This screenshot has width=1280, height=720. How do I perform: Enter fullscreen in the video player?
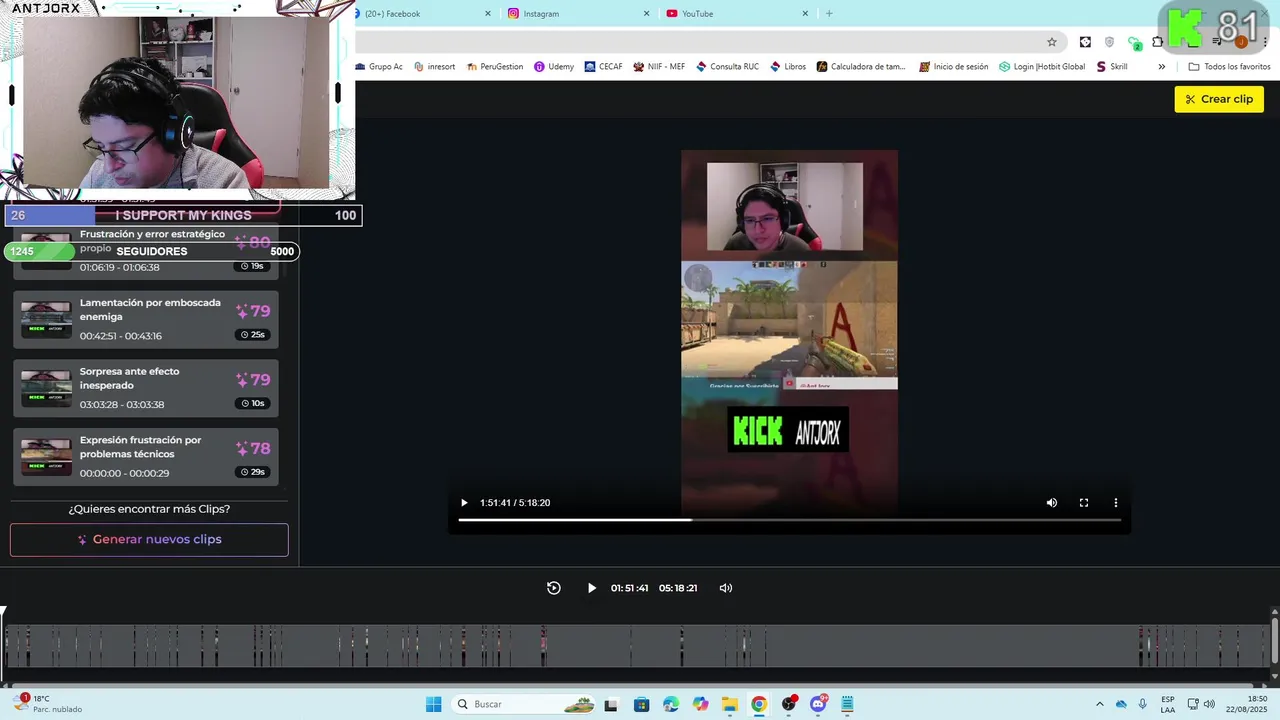1083,503
